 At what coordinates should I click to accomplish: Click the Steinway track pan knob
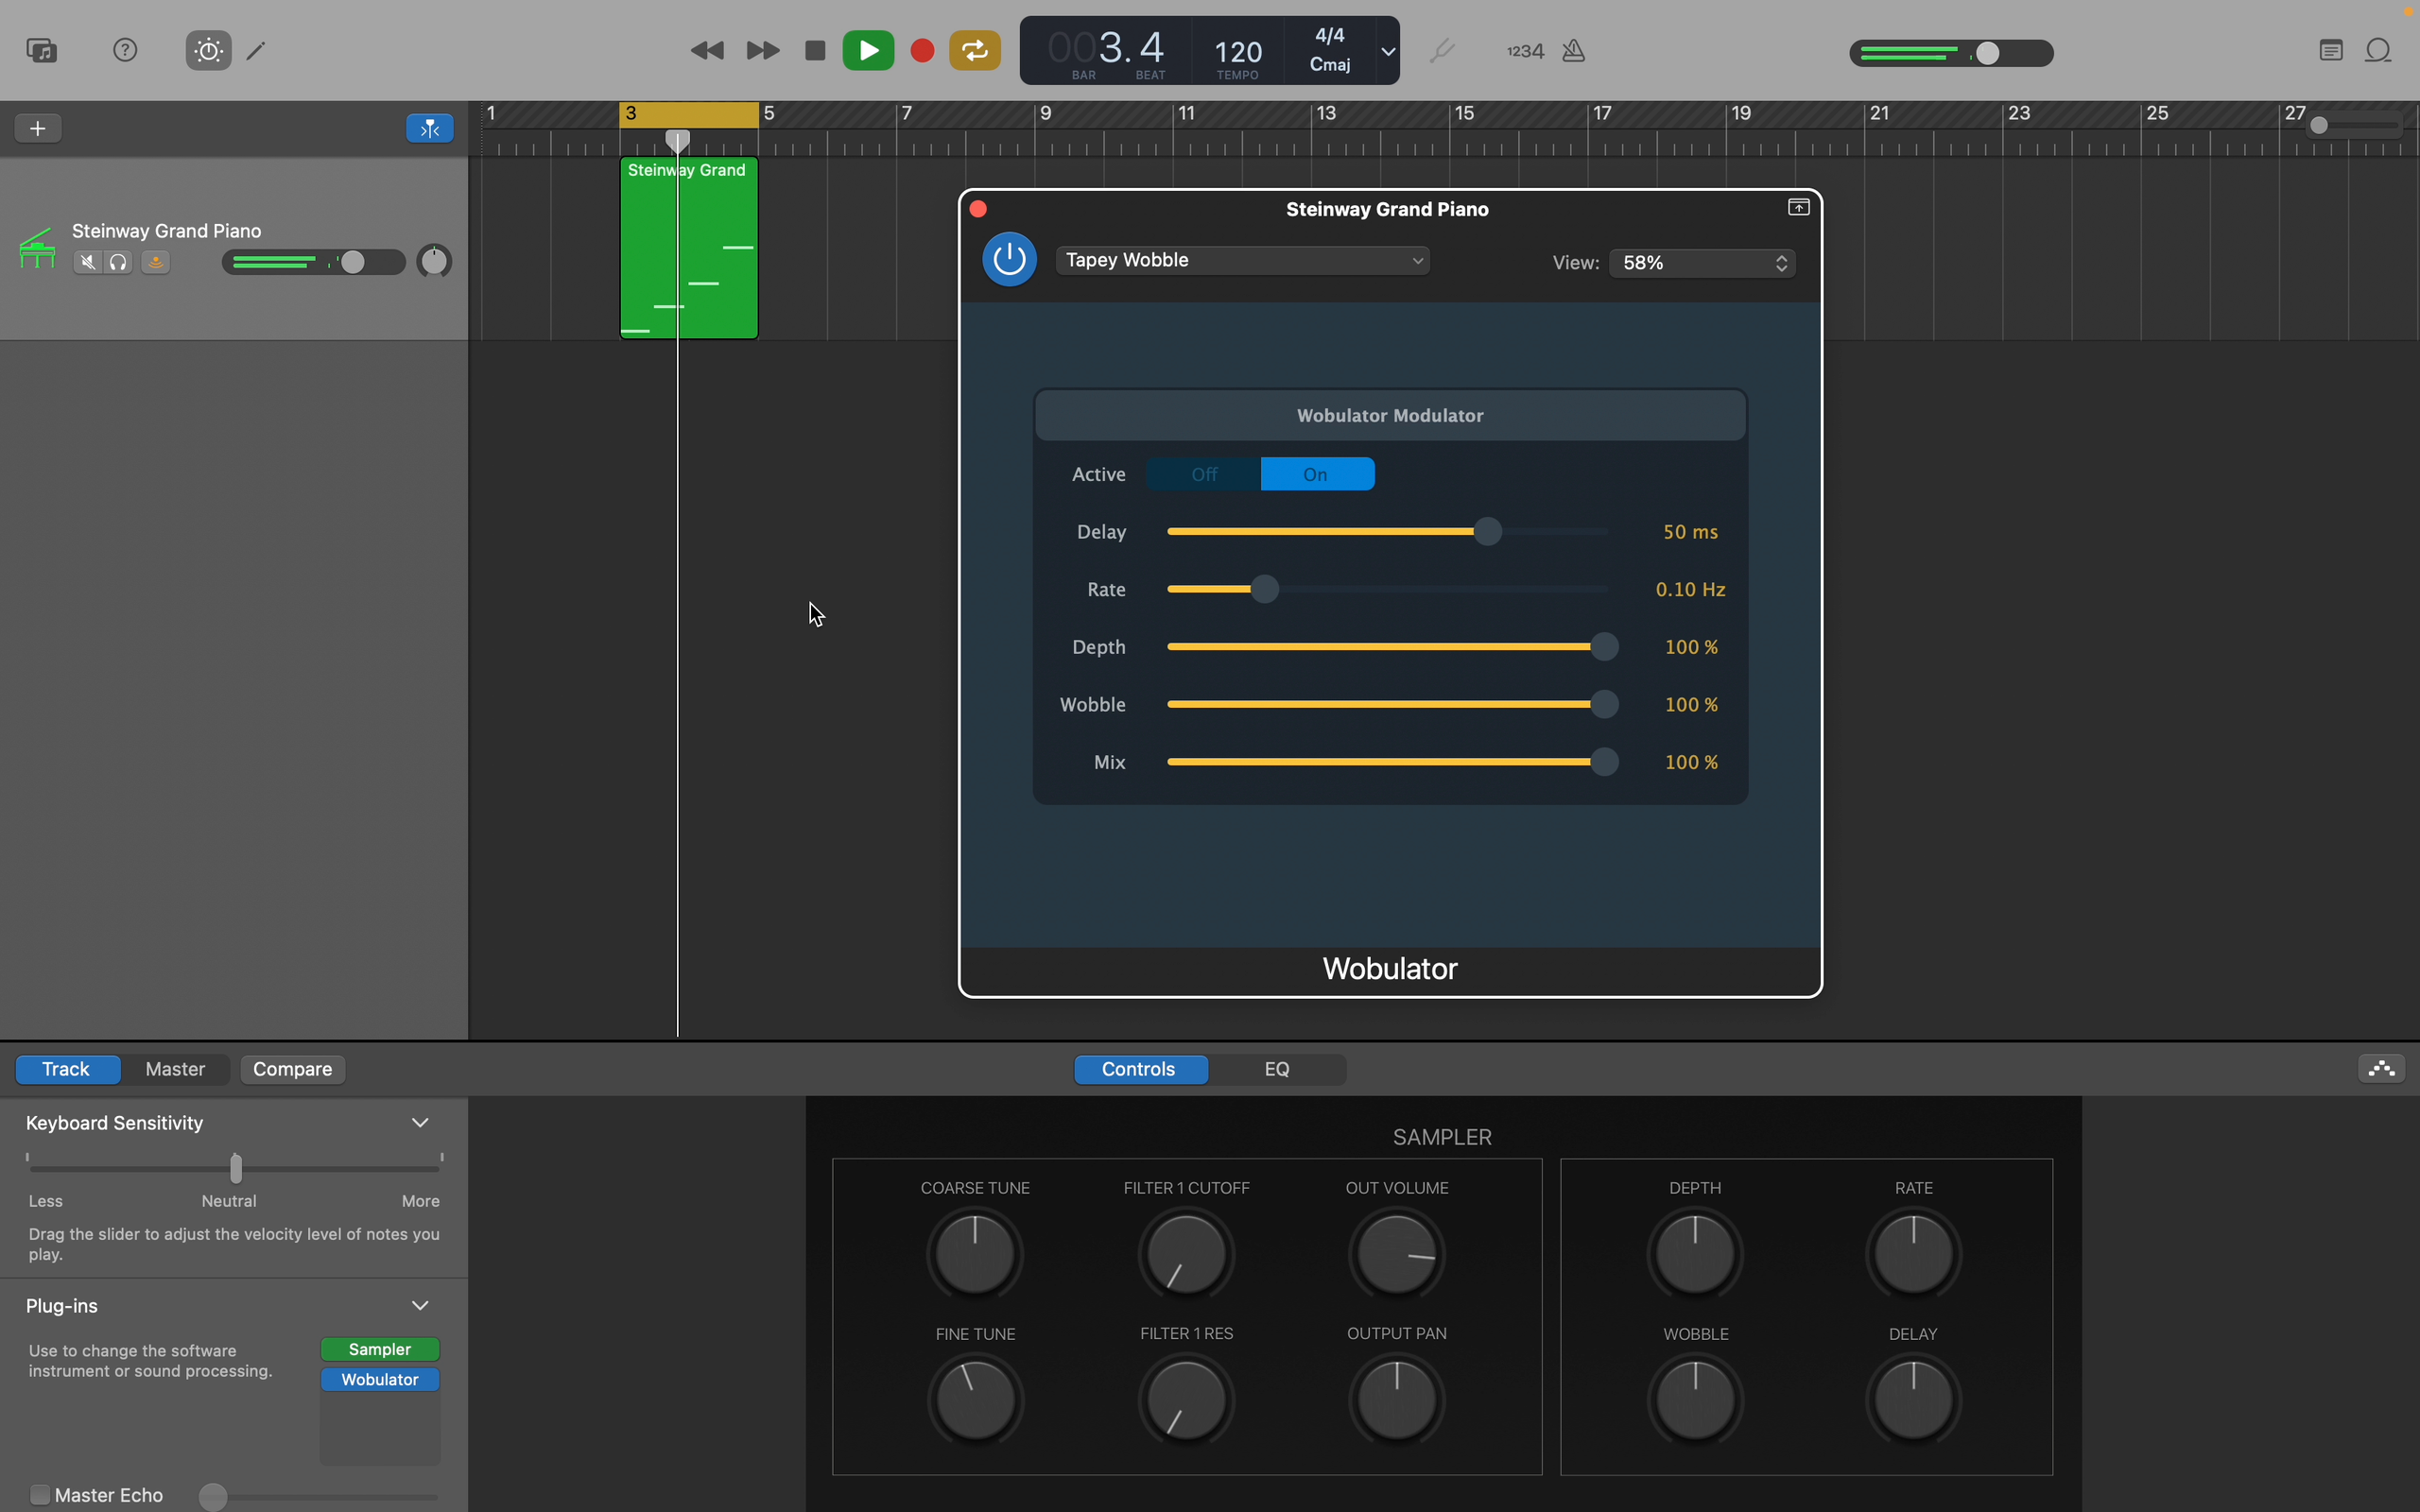(434, 262)
